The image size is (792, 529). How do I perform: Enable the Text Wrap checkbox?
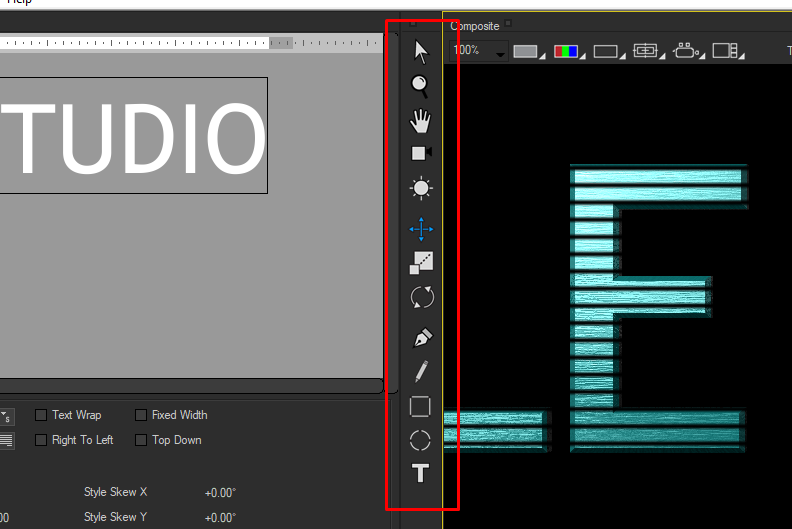click(41, 415)
